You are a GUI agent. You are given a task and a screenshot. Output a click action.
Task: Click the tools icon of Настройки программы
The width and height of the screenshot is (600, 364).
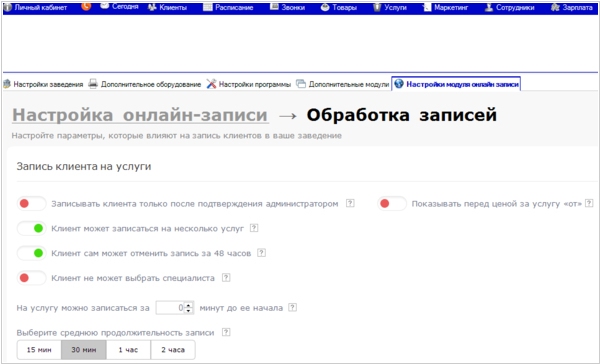[x=211, y=84]
